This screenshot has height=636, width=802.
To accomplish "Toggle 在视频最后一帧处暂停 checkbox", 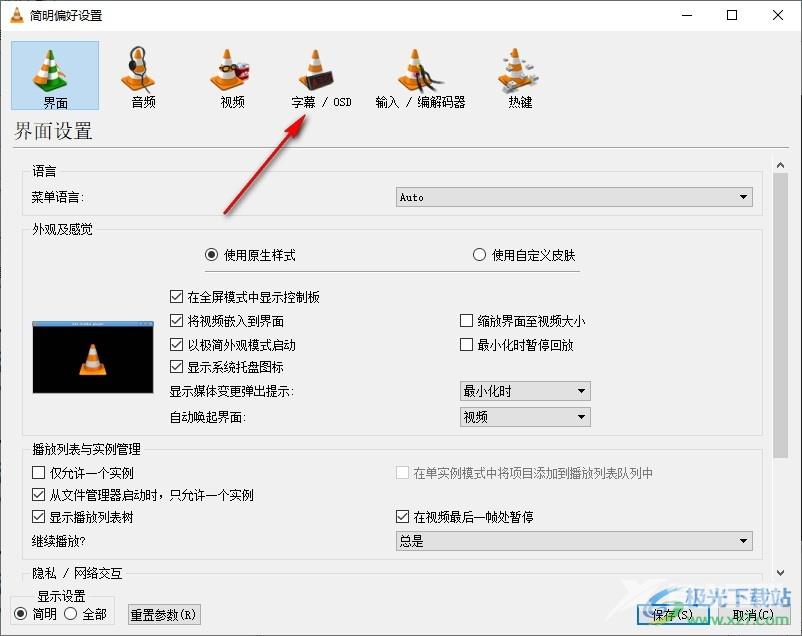I will [x=403, y=517].
